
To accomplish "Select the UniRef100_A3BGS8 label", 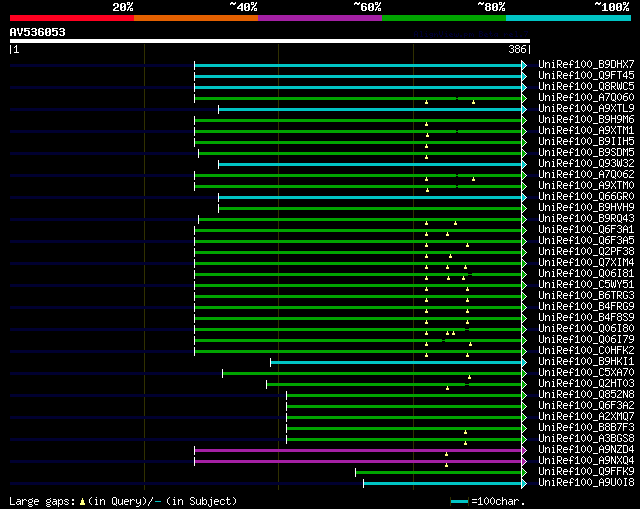I will pos(586,439).
